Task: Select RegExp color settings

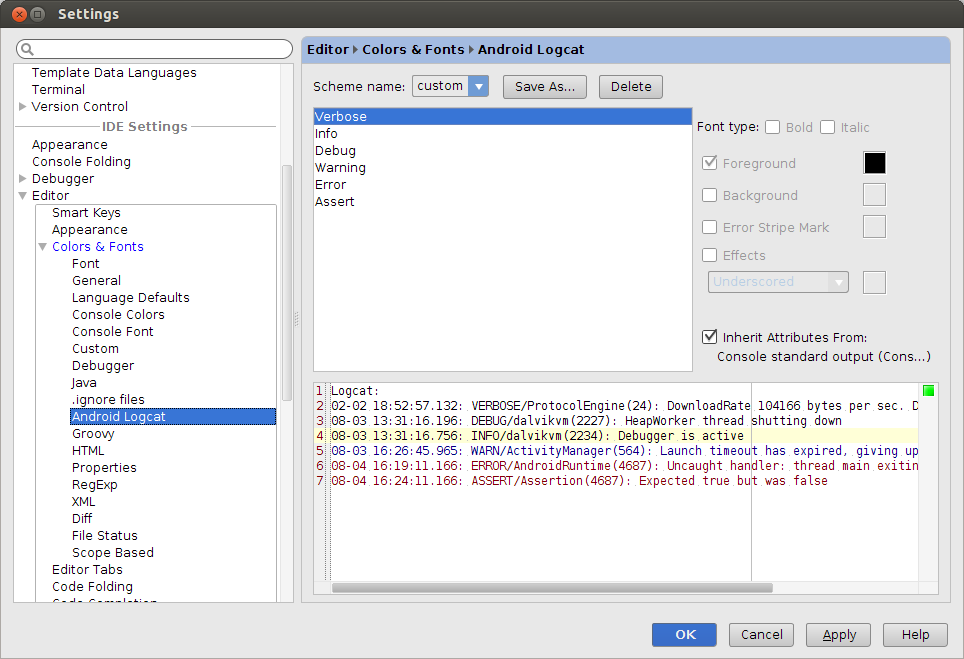Action: coord(94,484)
